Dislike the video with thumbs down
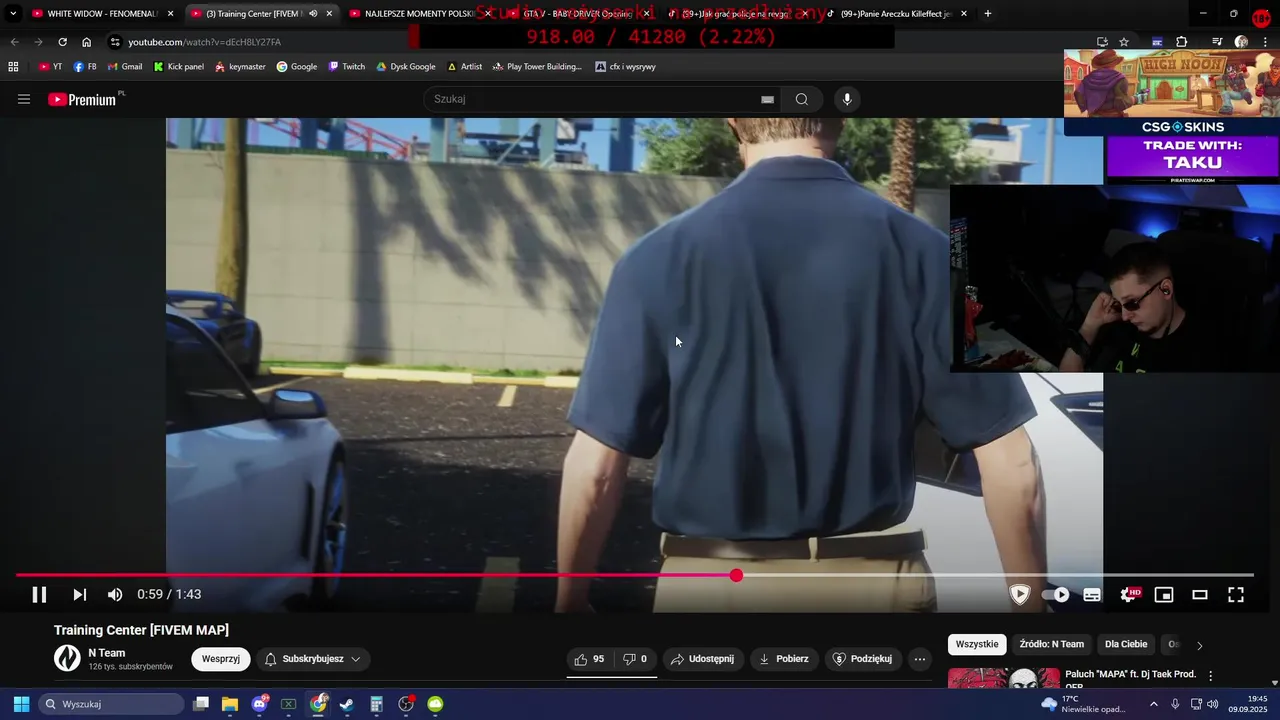This screenshot has height=720, width=1280. [x=635, y=659]
